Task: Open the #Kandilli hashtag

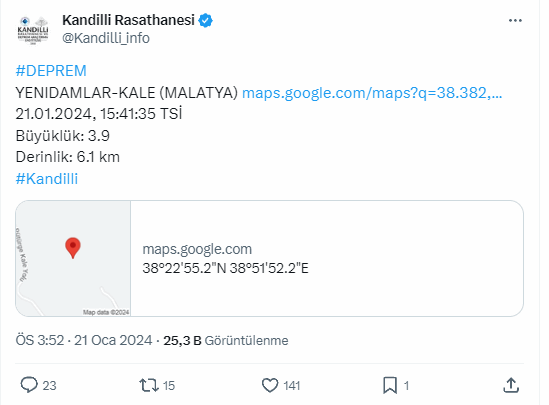Action: coord(47,179)
